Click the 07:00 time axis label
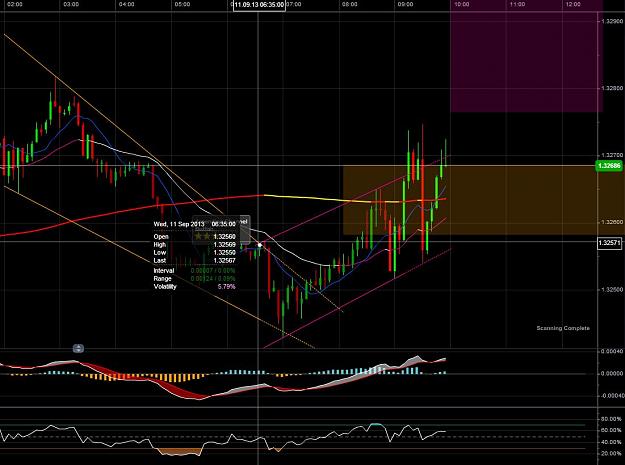 294,4
